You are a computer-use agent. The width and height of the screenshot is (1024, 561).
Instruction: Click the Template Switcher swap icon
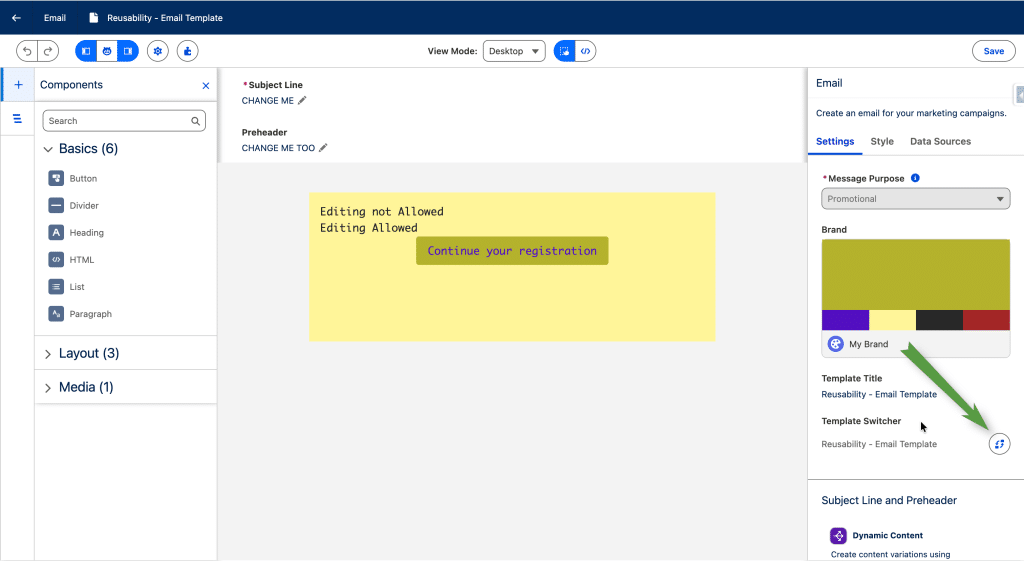999,444
